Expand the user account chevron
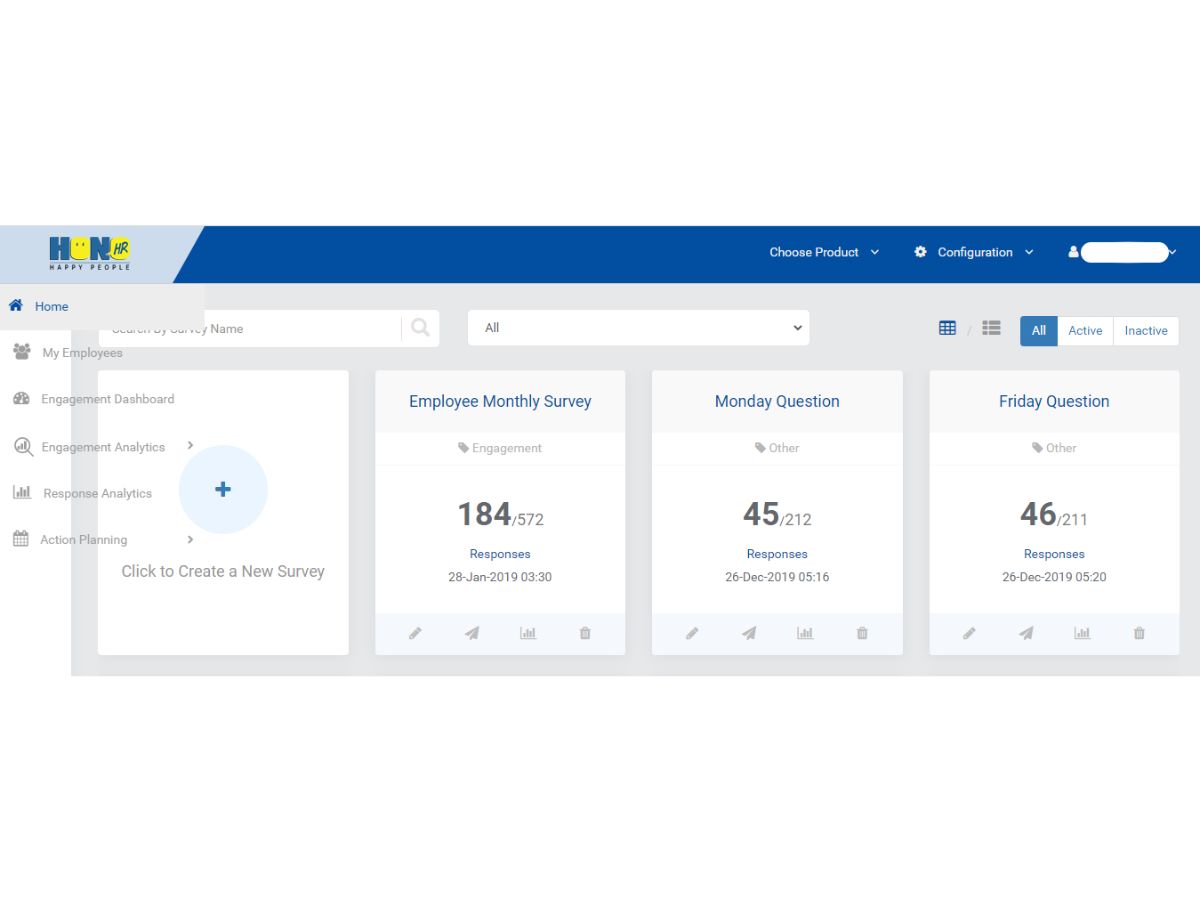1200x900 pixels. (1173, 252)
